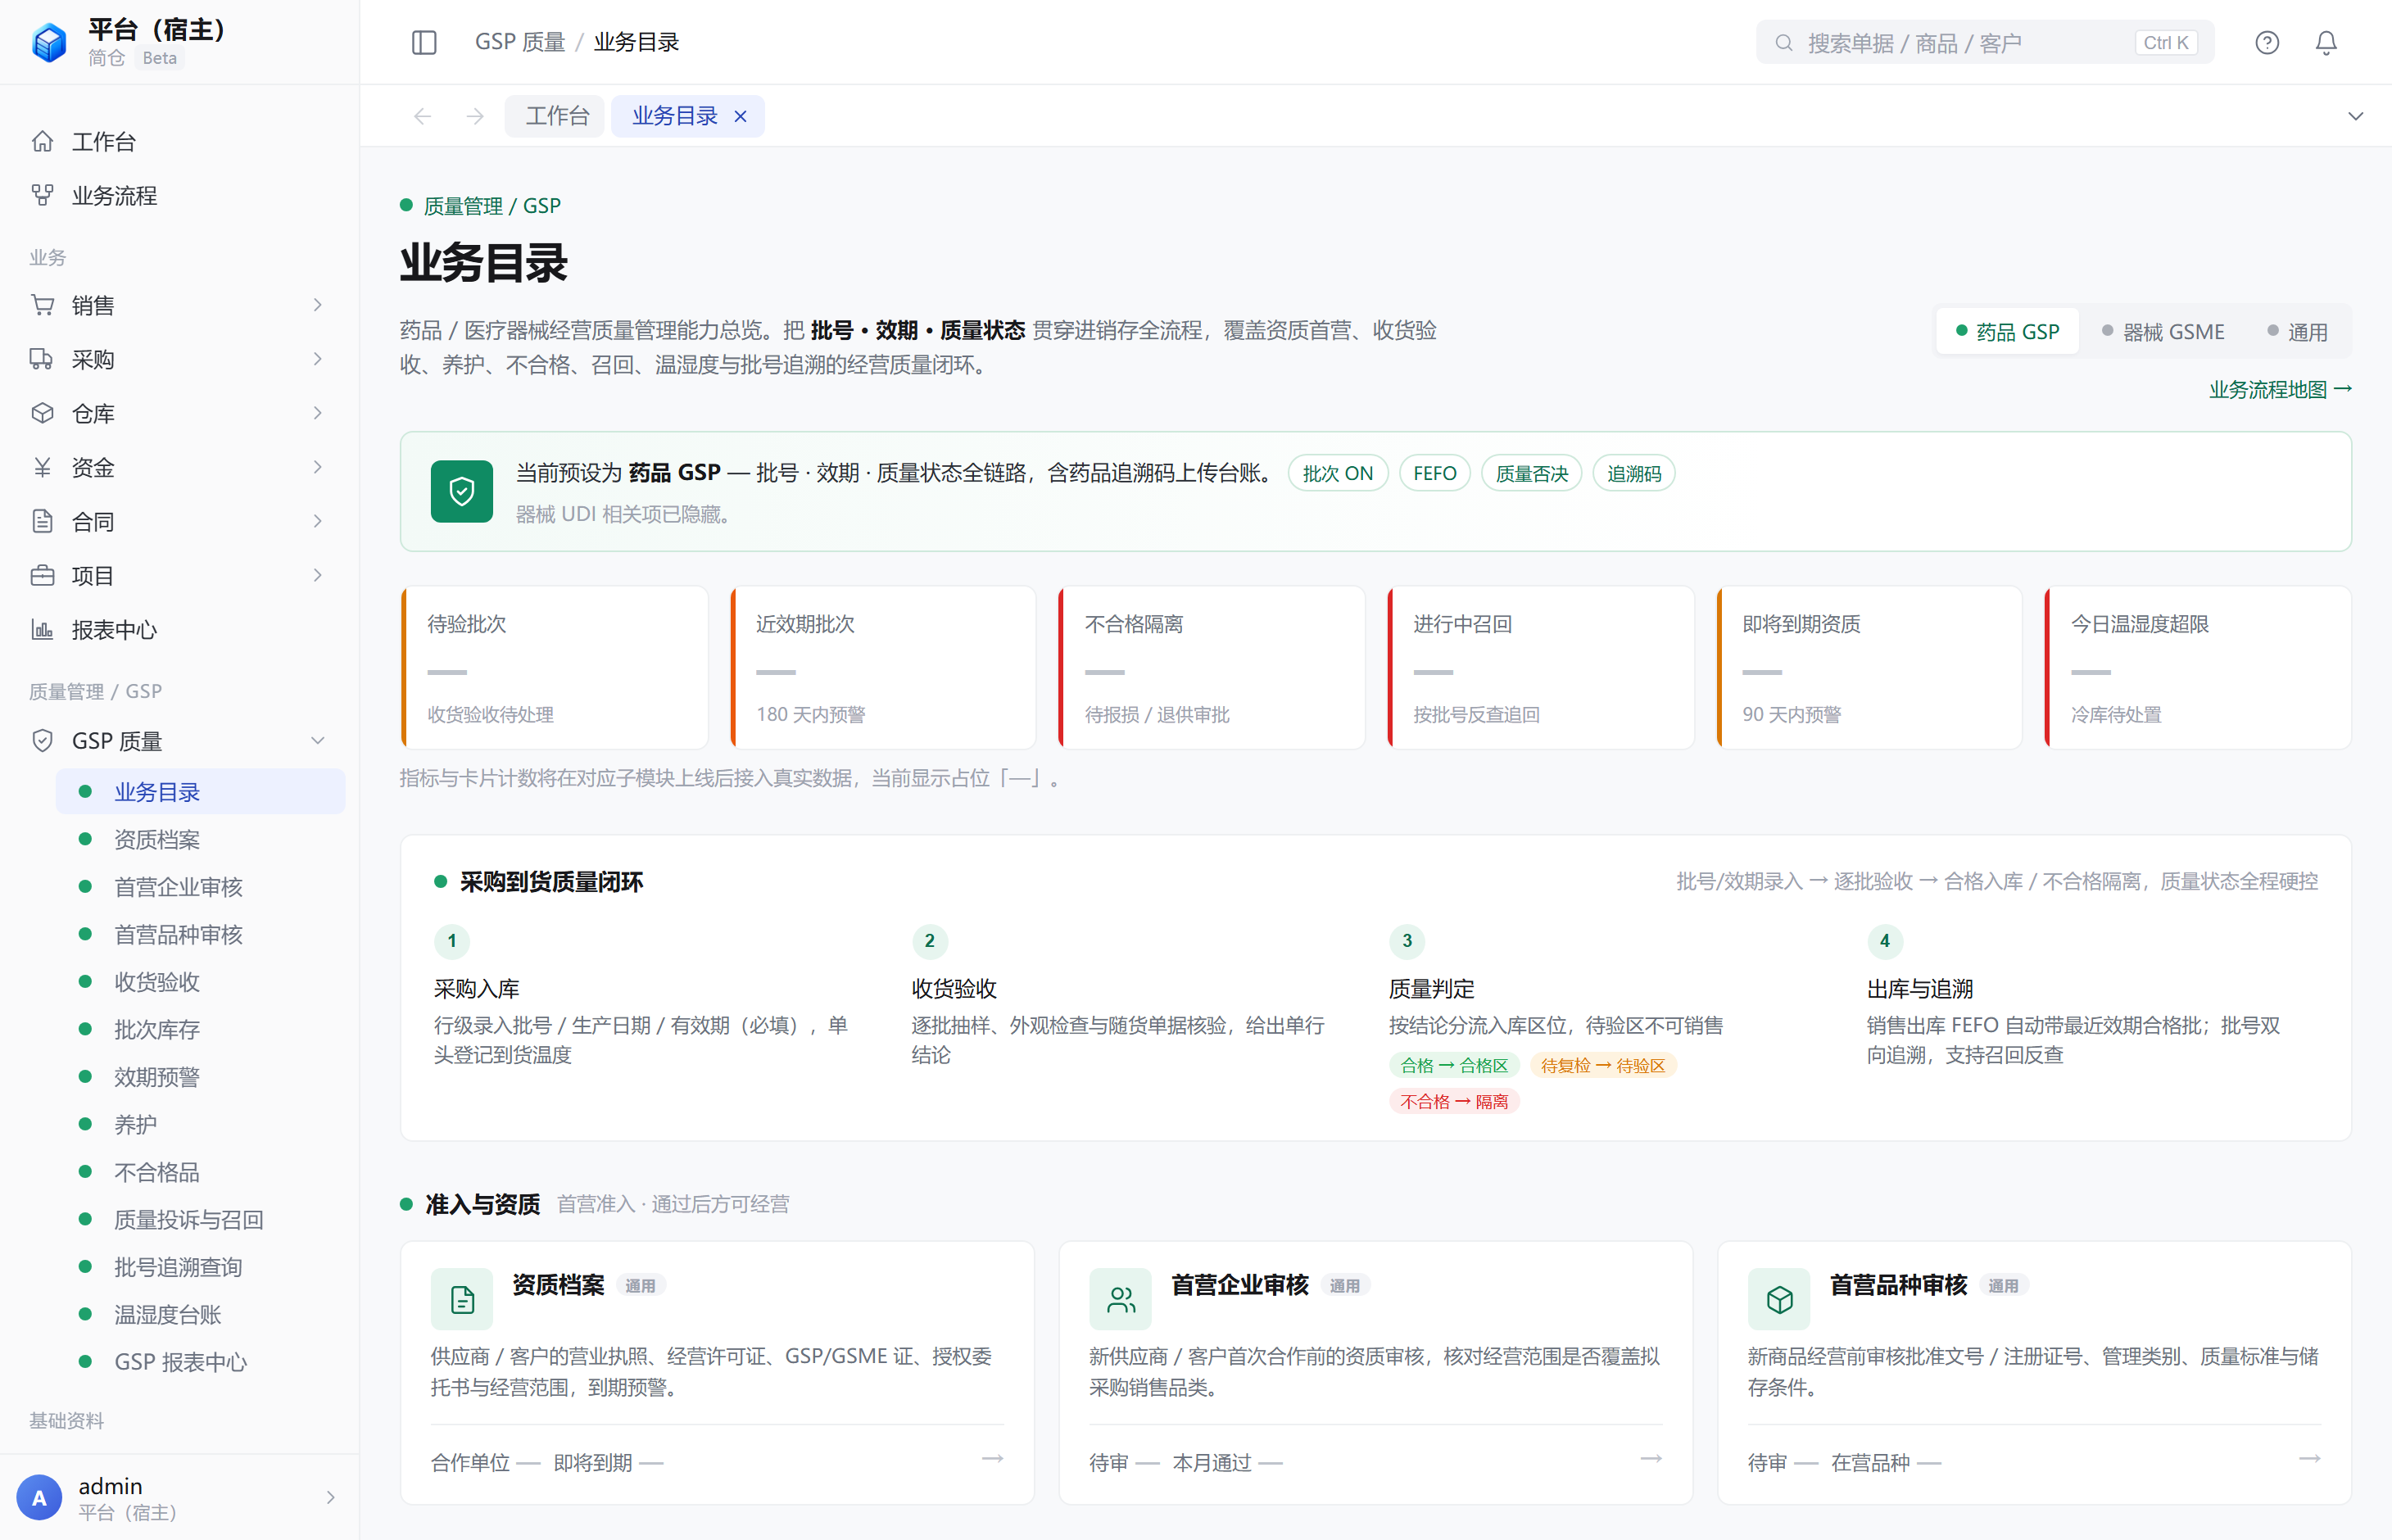The image size is (2392, 1540).
Task: Go forward with the right arrow
Action: coord(475,116)
